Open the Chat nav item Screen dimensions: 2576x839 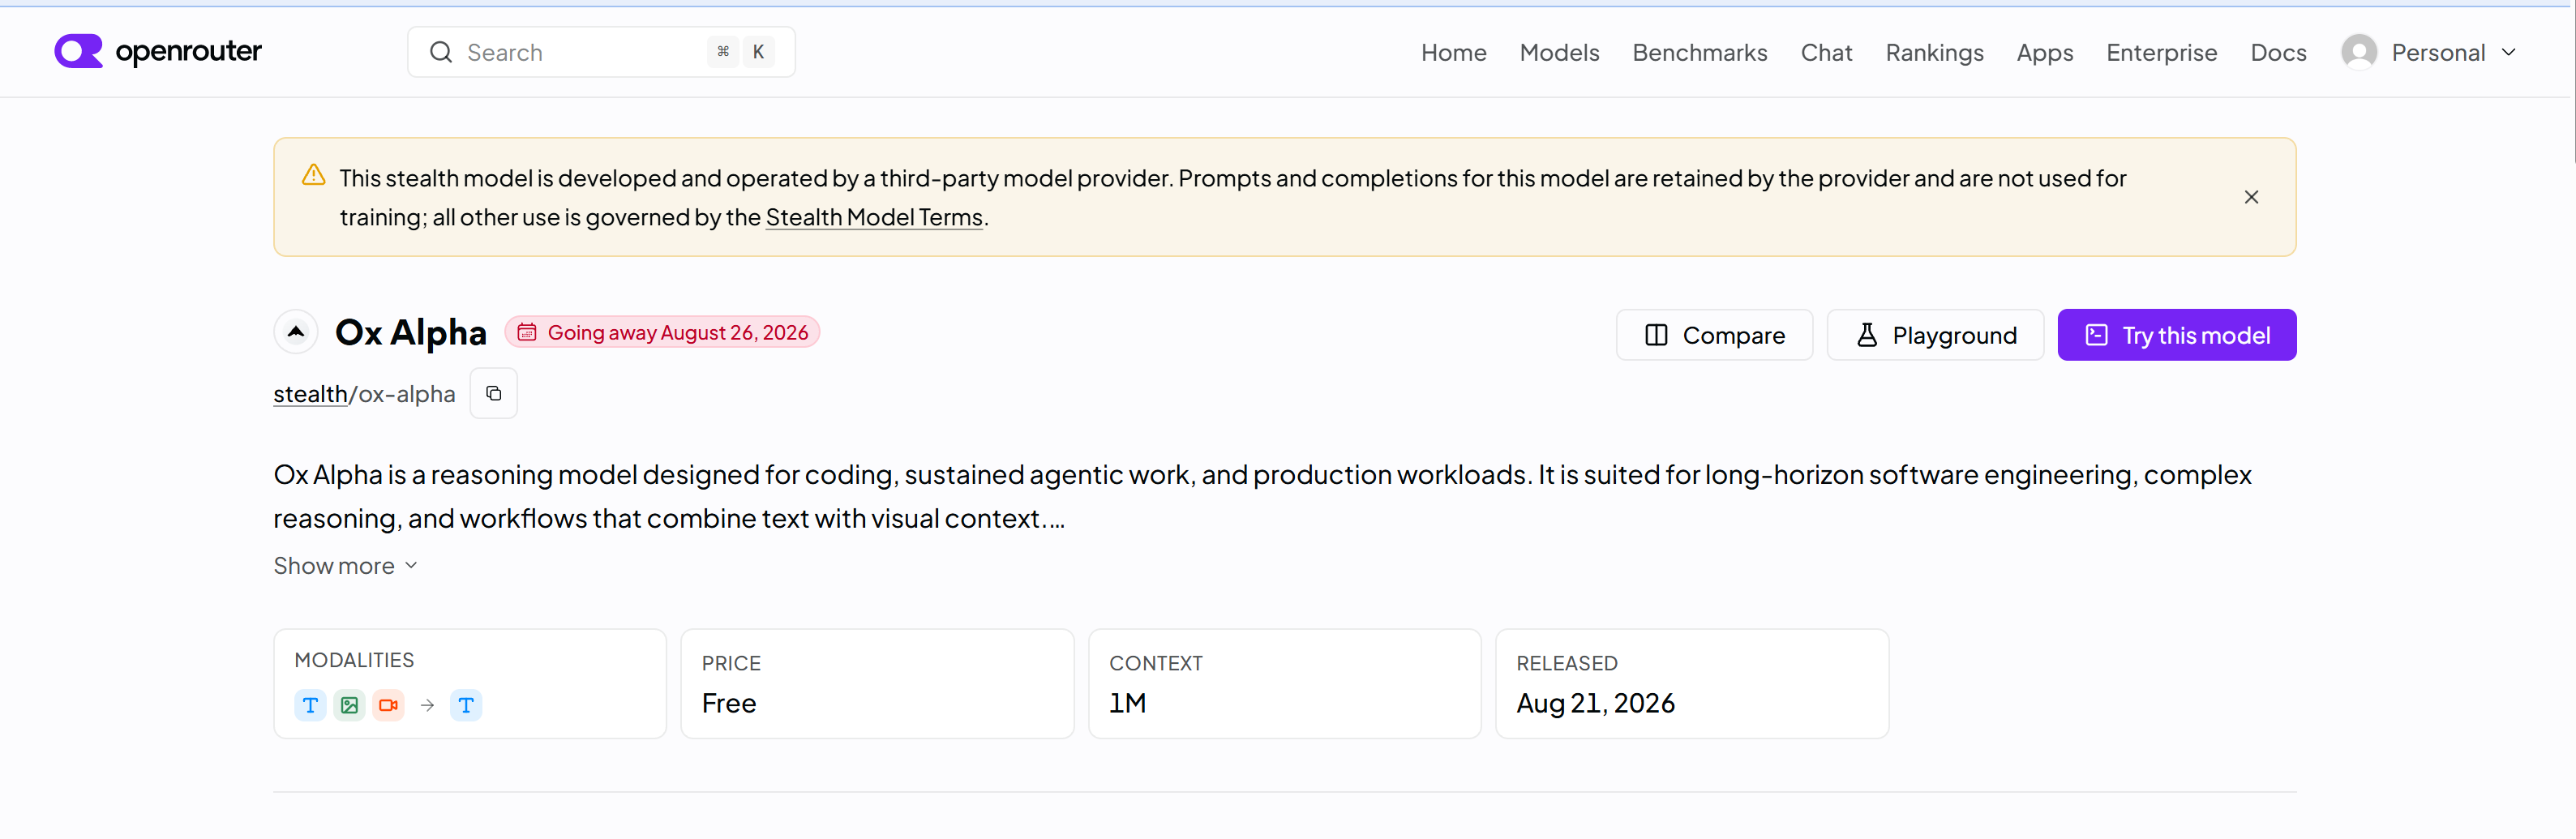coord(1826,52)
